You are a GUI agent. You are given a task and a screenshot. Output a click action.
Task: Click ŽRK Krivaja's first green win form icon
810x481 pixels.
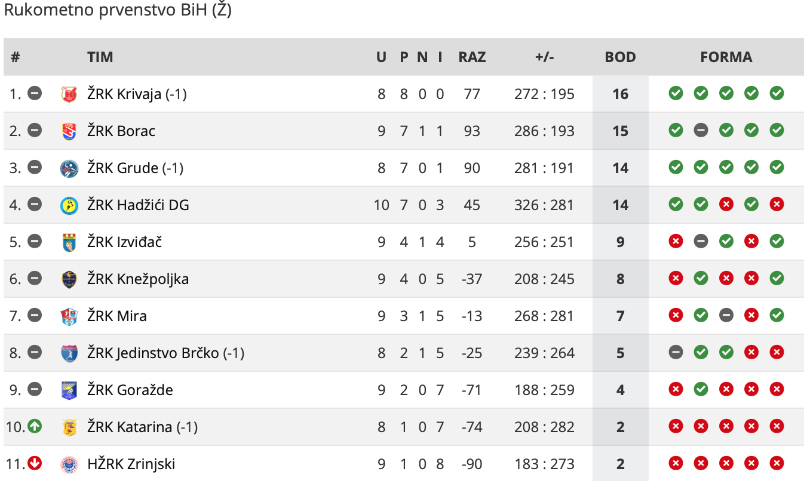click(x=676, y=93)
